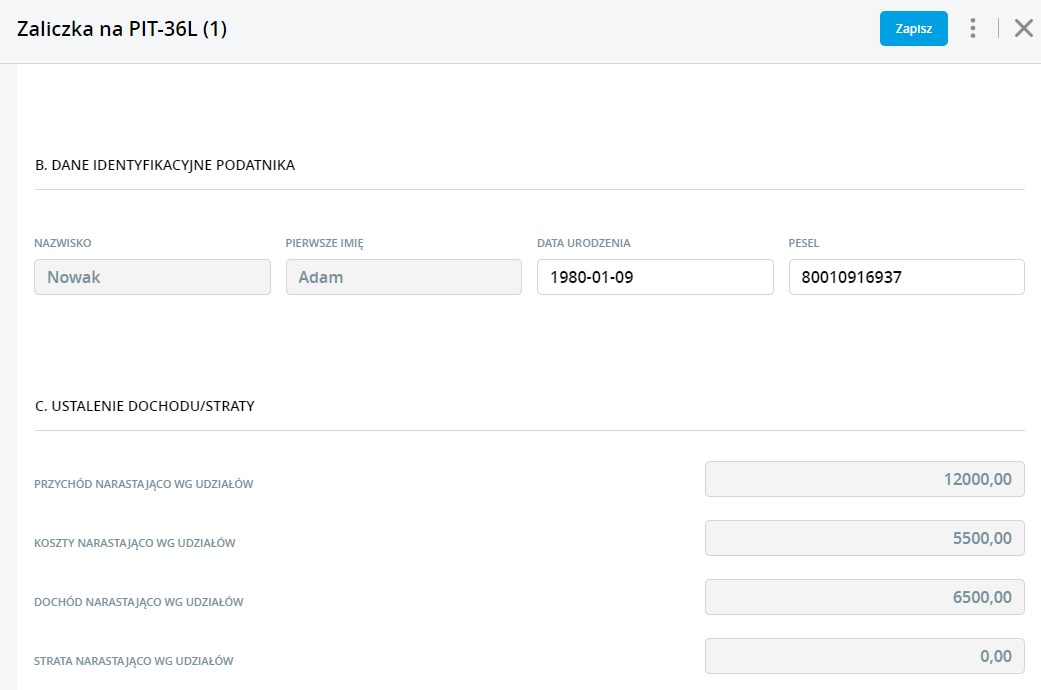Click the Strata narastająco wg udziałów label
The image size is (1041, 690).
coord(133,661)
